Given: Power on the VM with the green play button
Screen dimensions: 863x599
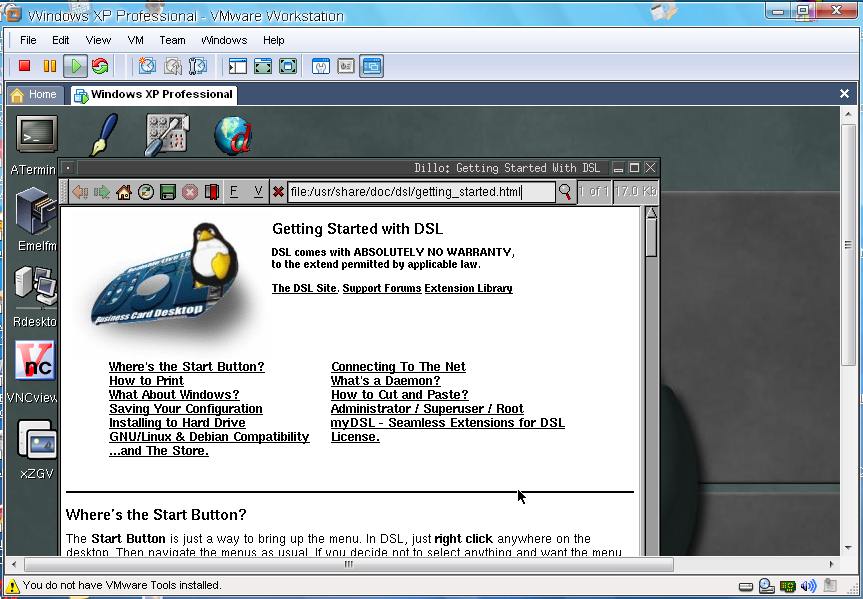Looking at the screenshot, I should point(75,66).
